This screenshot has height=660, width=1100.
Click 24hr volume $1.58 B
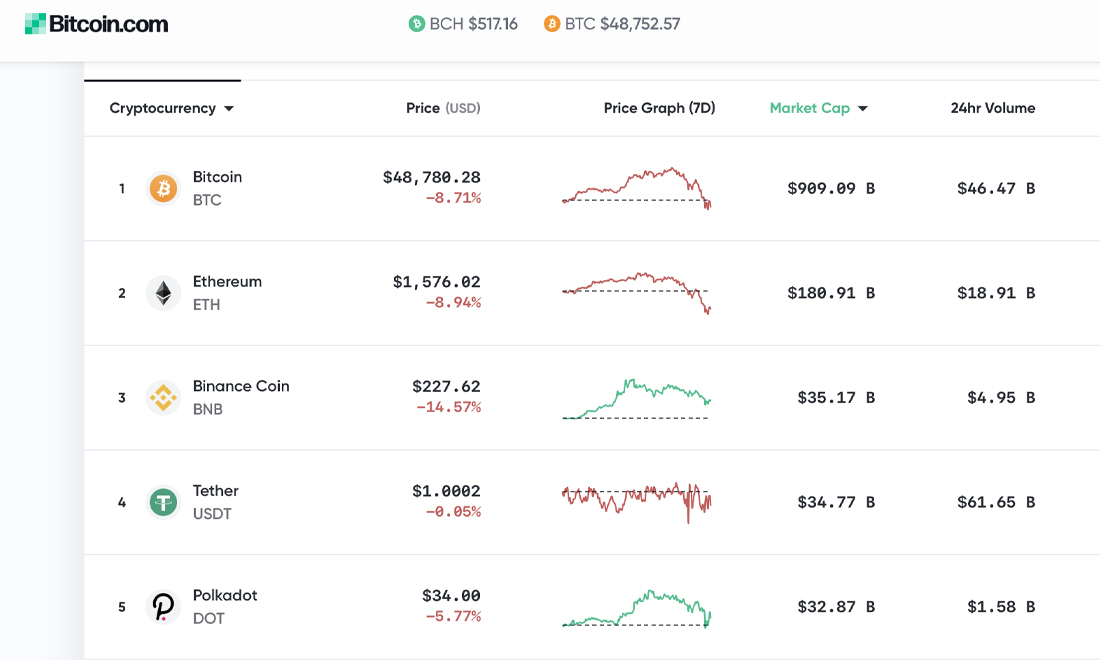1001,607
